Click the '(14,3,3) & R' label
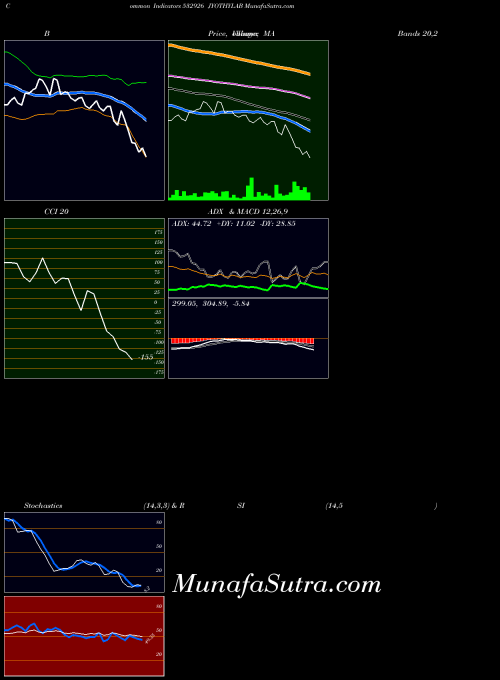The height and width of the screenshot is (680, 500). (x=164, y=506)
